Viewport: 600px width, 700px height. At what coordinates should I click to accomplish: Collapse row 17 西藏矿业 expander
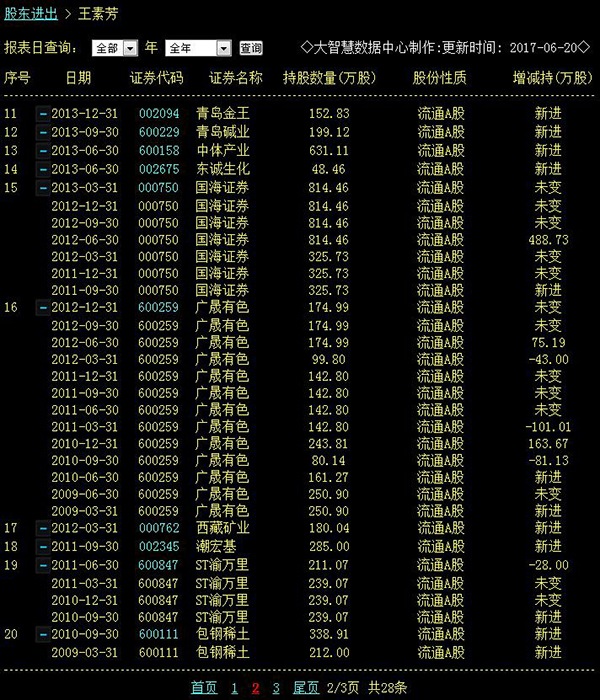(43, 529)
